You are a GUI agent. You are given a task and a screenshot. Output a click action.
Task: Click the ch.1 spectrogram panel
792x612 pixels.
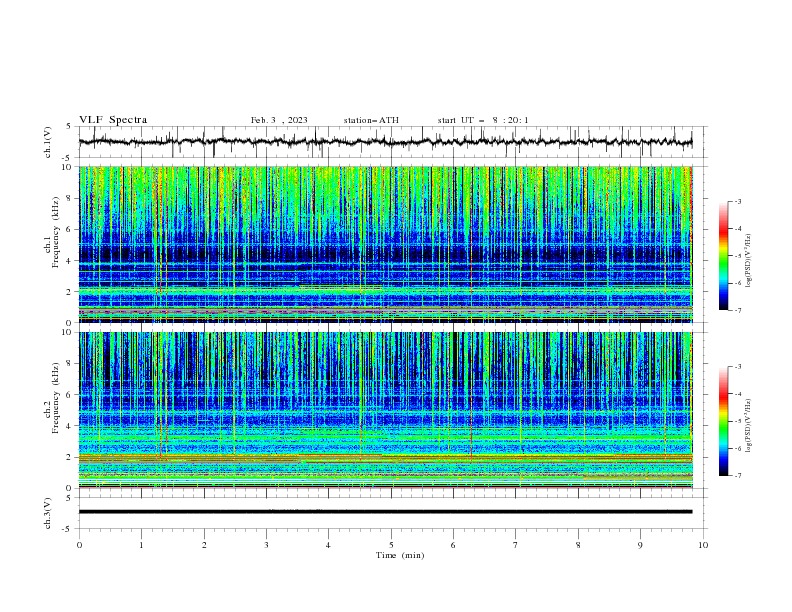point(386,244)
